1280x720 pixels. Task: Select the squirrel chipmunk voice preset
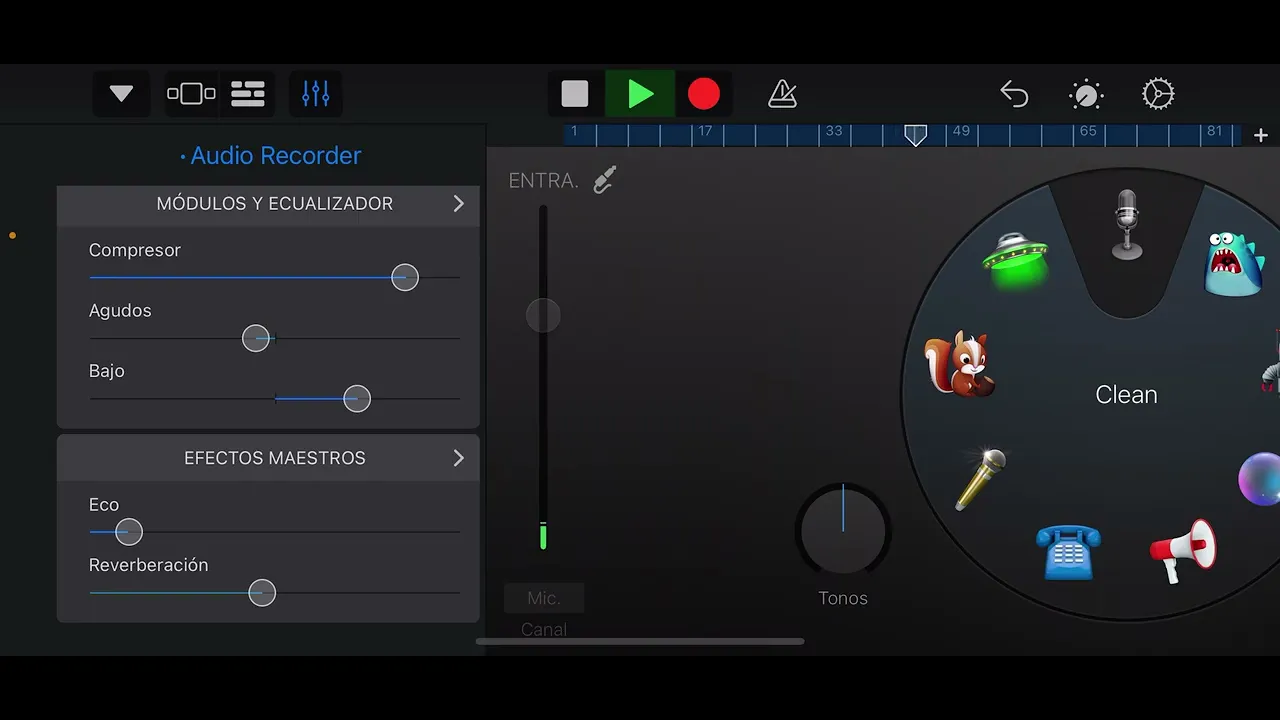click(x=958, y=364)
